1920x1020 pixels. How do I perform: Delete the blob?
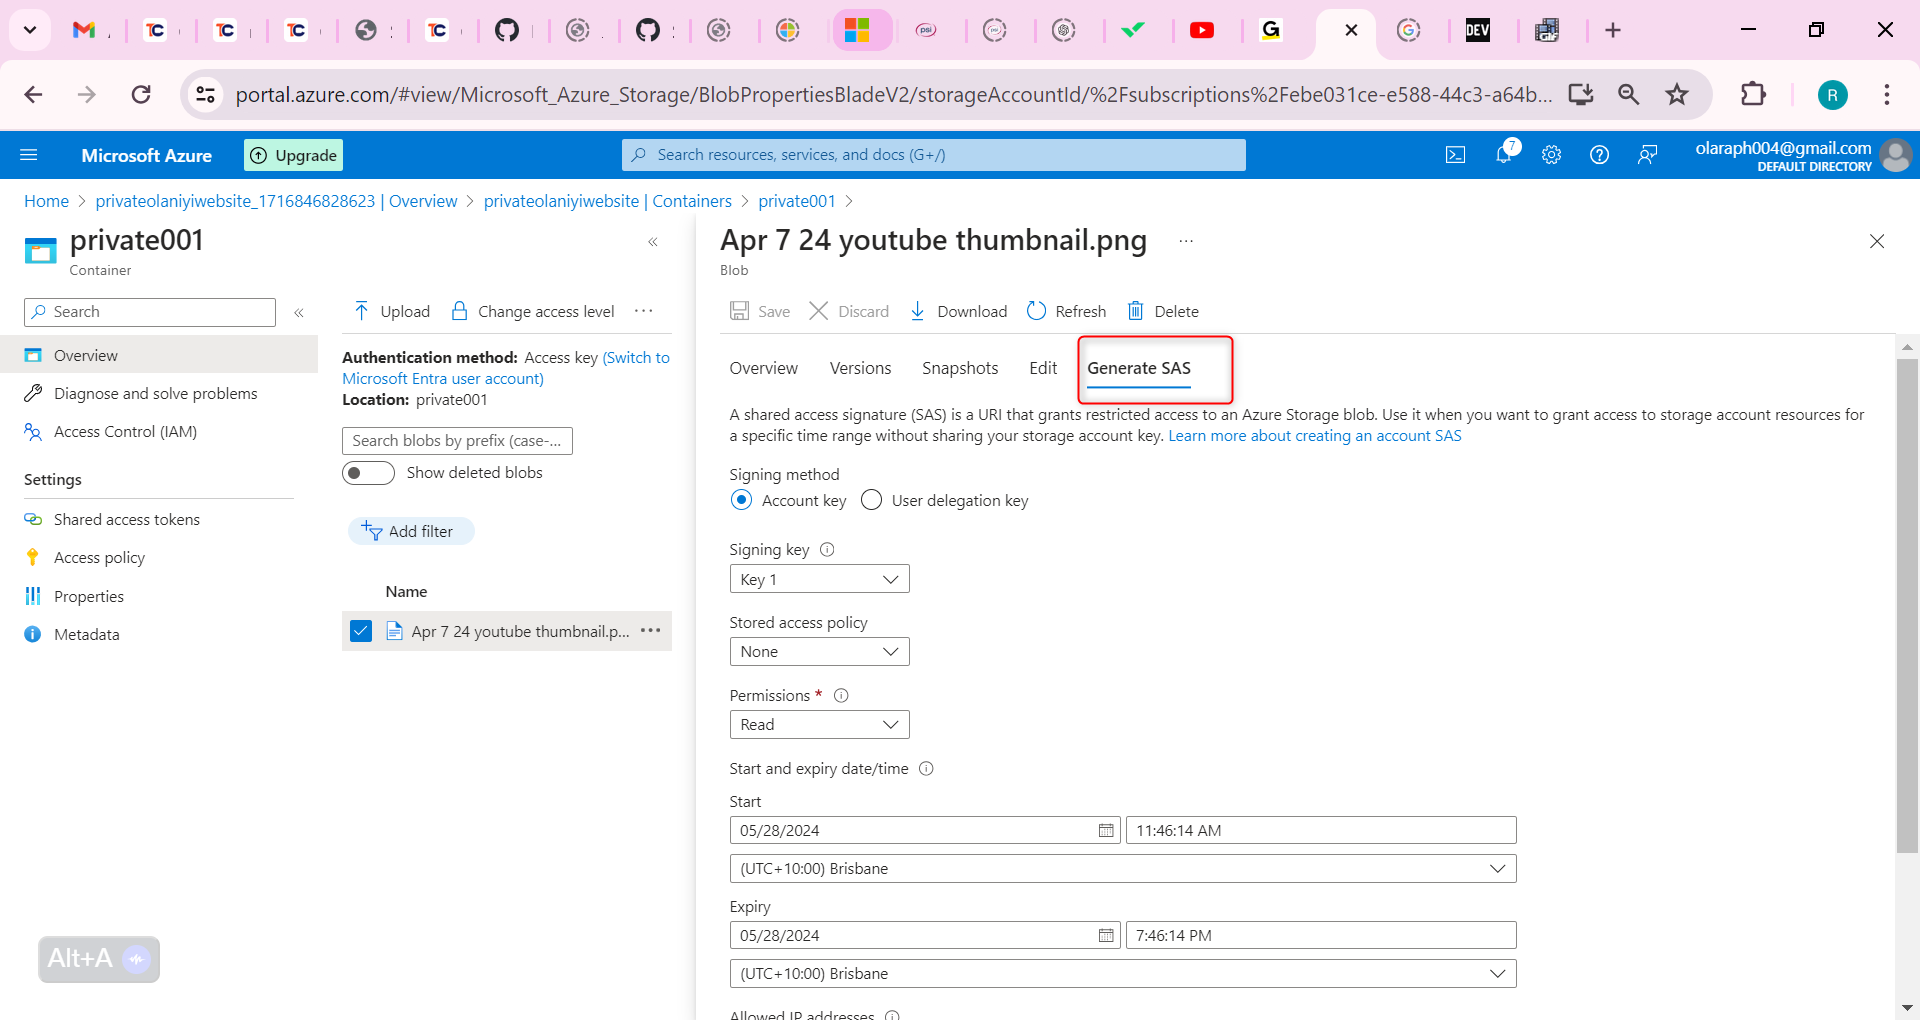1162,311
